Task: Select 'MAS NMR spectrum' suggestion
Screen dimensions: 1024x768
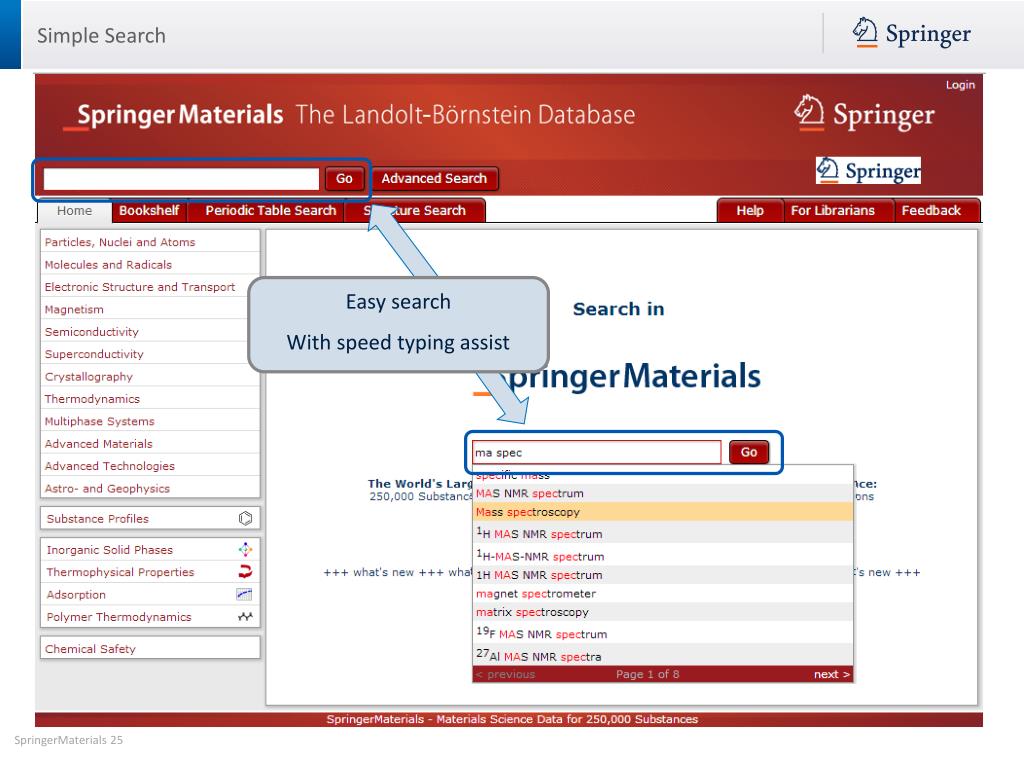Action: [663, 494]
